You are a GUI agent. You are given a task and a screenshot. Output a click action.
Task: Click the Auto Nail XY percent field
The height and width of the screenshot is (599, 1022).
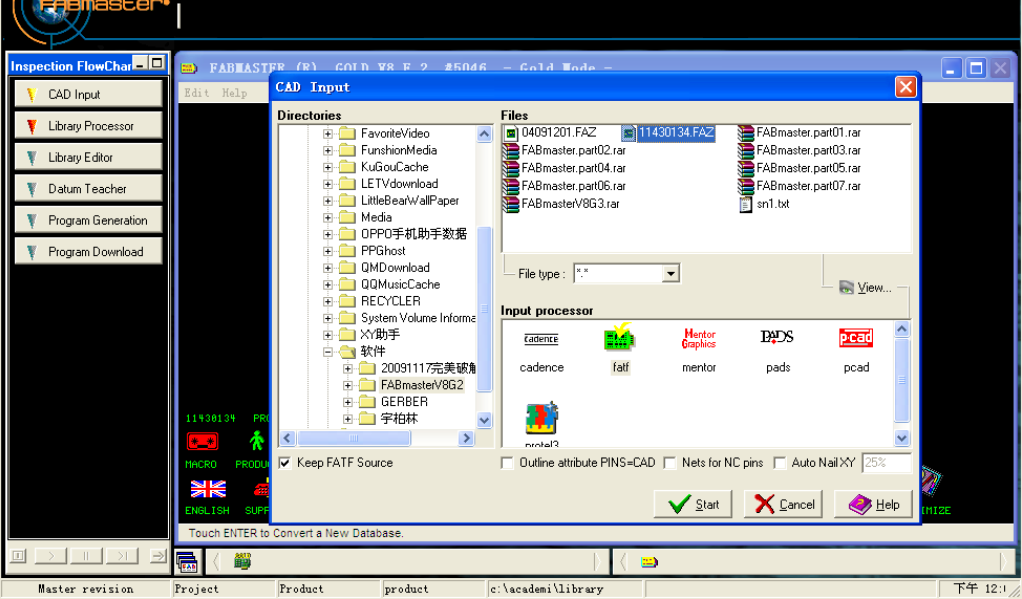pos(886,463)
